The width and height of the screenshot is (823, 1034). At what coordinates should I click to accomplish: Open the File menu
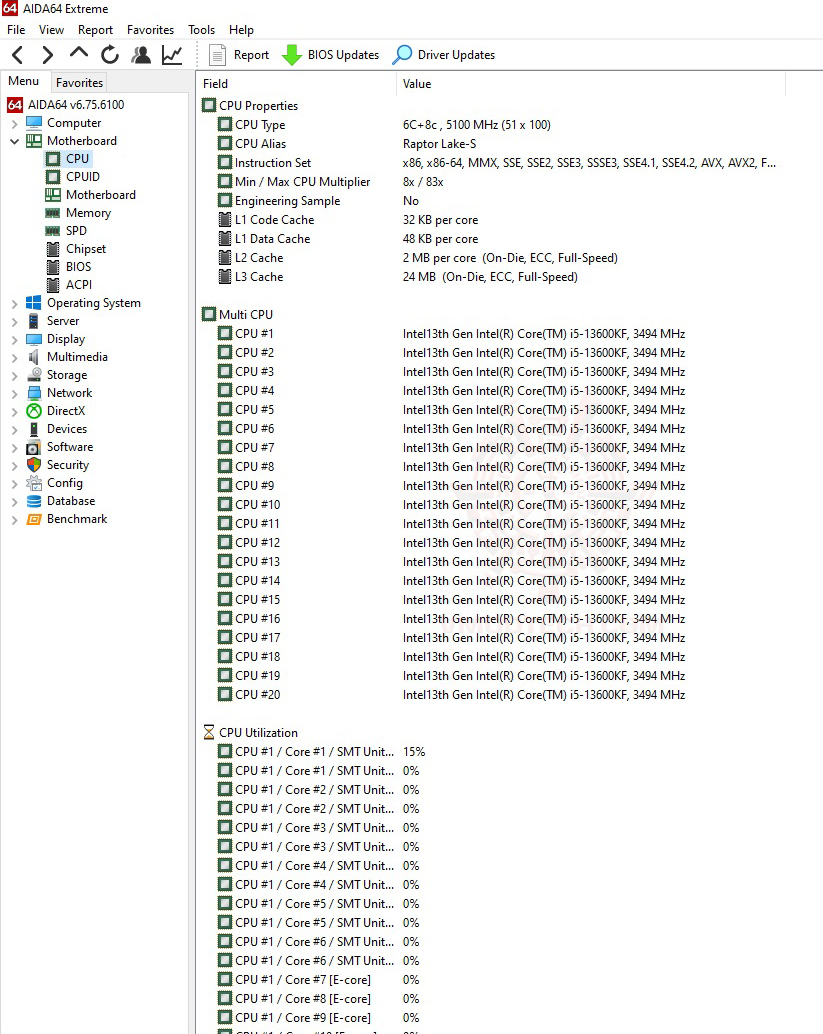(x=16, y=30)
